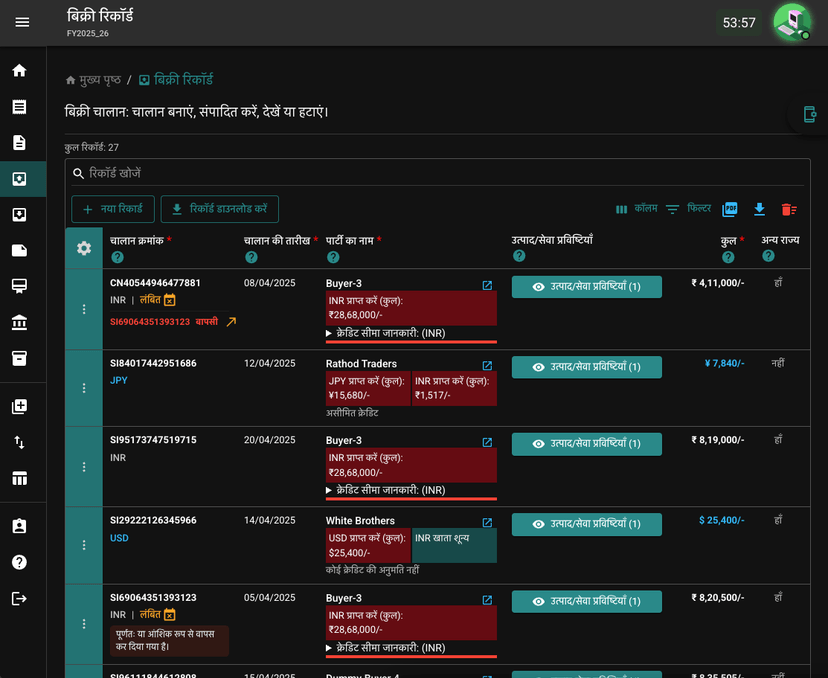The height and width of the screenshot is (678, 828).
Task: Go to Home via sidebar house icon
Action: [x=20, y=71]
